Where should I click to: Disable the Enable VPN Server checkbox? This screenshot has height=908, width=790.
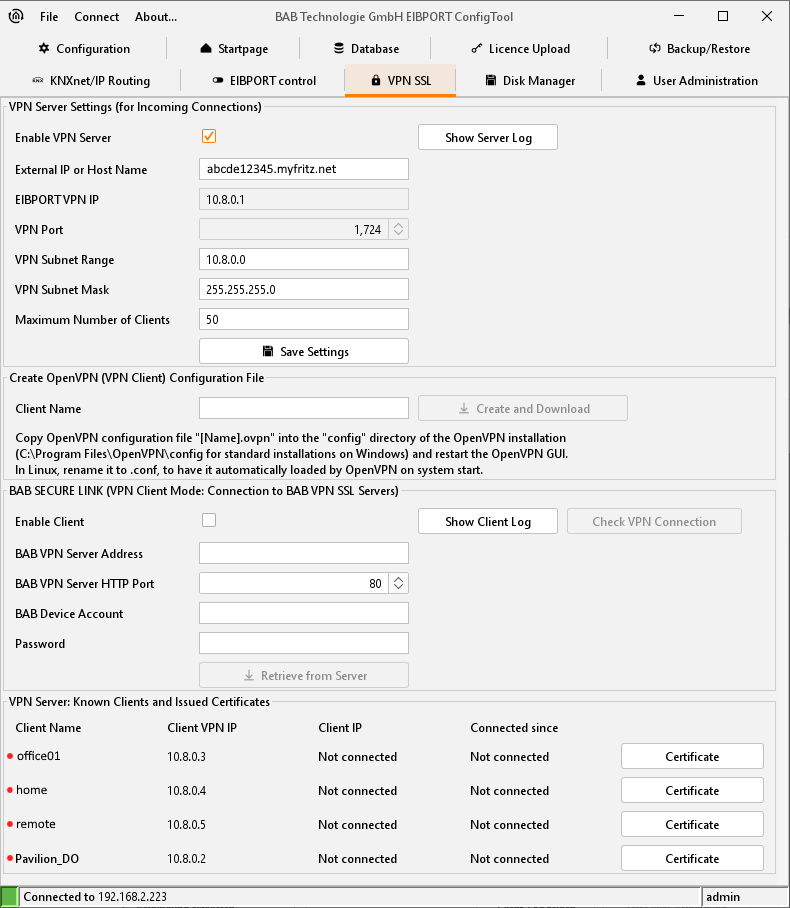pos(209,137)
